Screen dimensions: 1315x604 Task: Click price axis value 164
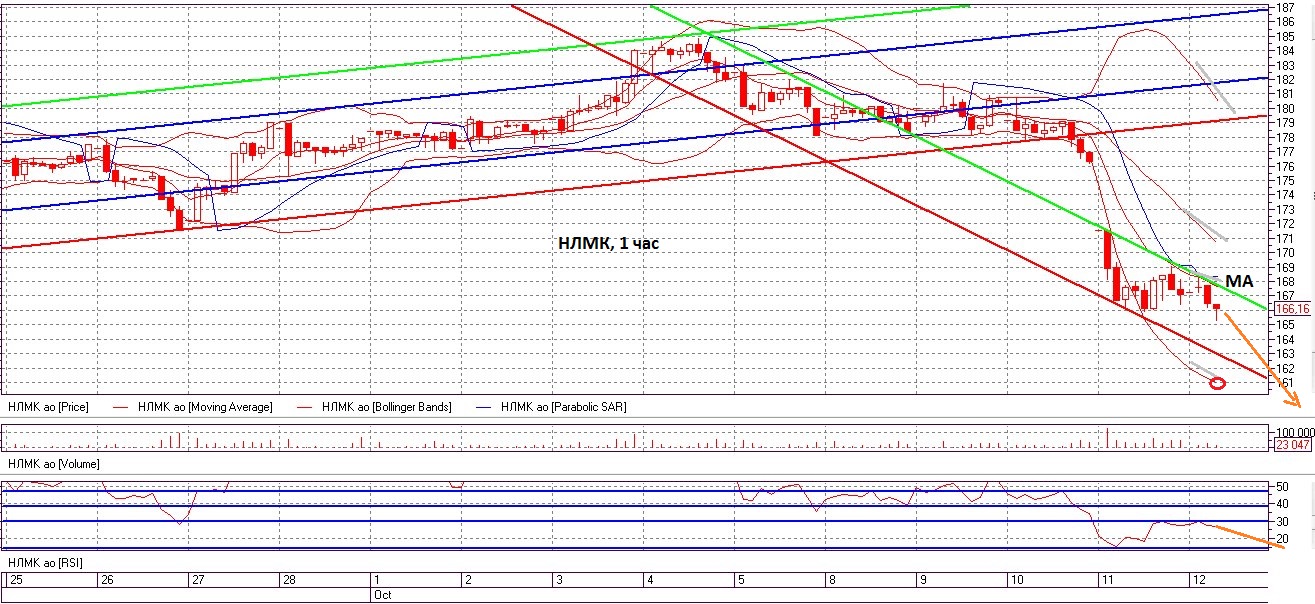click(1285, 339)
